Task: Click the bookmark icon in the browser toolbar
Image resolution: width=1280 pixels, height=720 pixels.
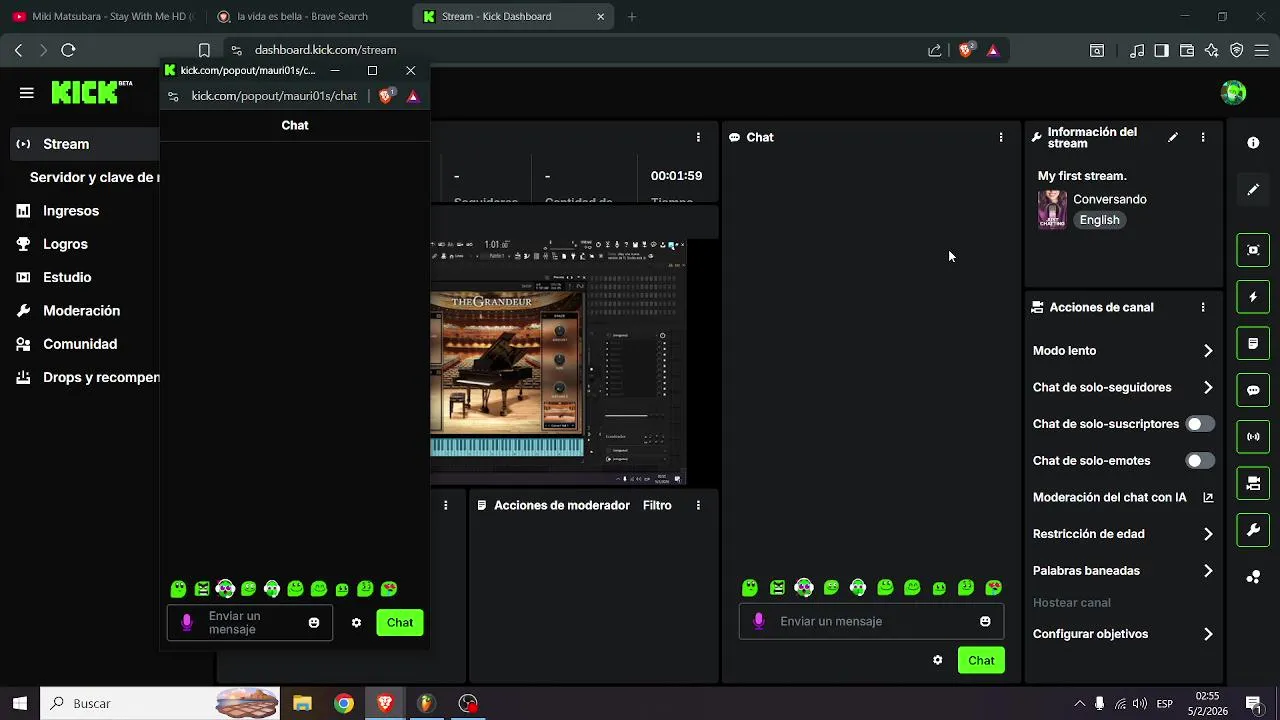Action: point(204,50)
